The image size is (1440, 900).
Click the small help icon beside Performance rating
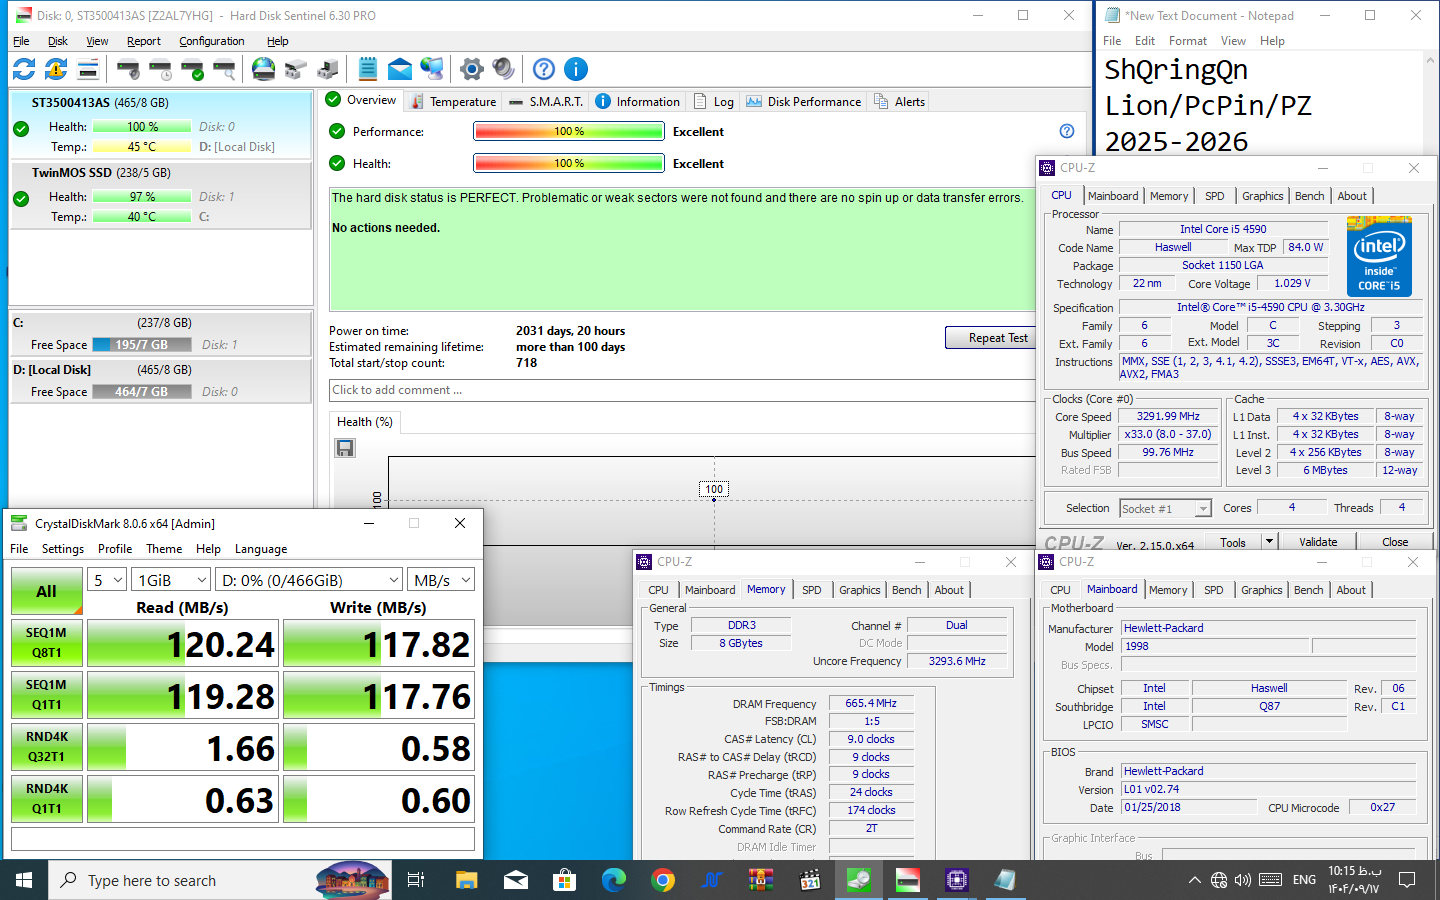(x=1067, y=131)
